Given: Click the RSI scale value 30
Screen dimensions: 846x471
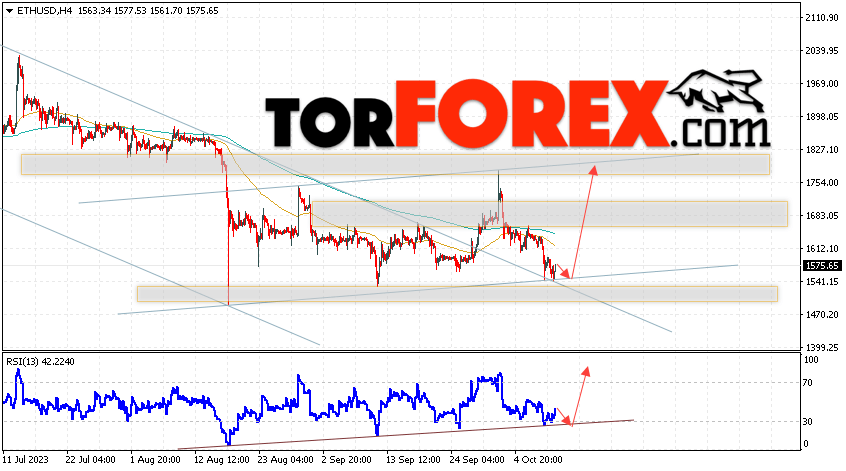Looking at the screenshot, I should click(808, 422).
